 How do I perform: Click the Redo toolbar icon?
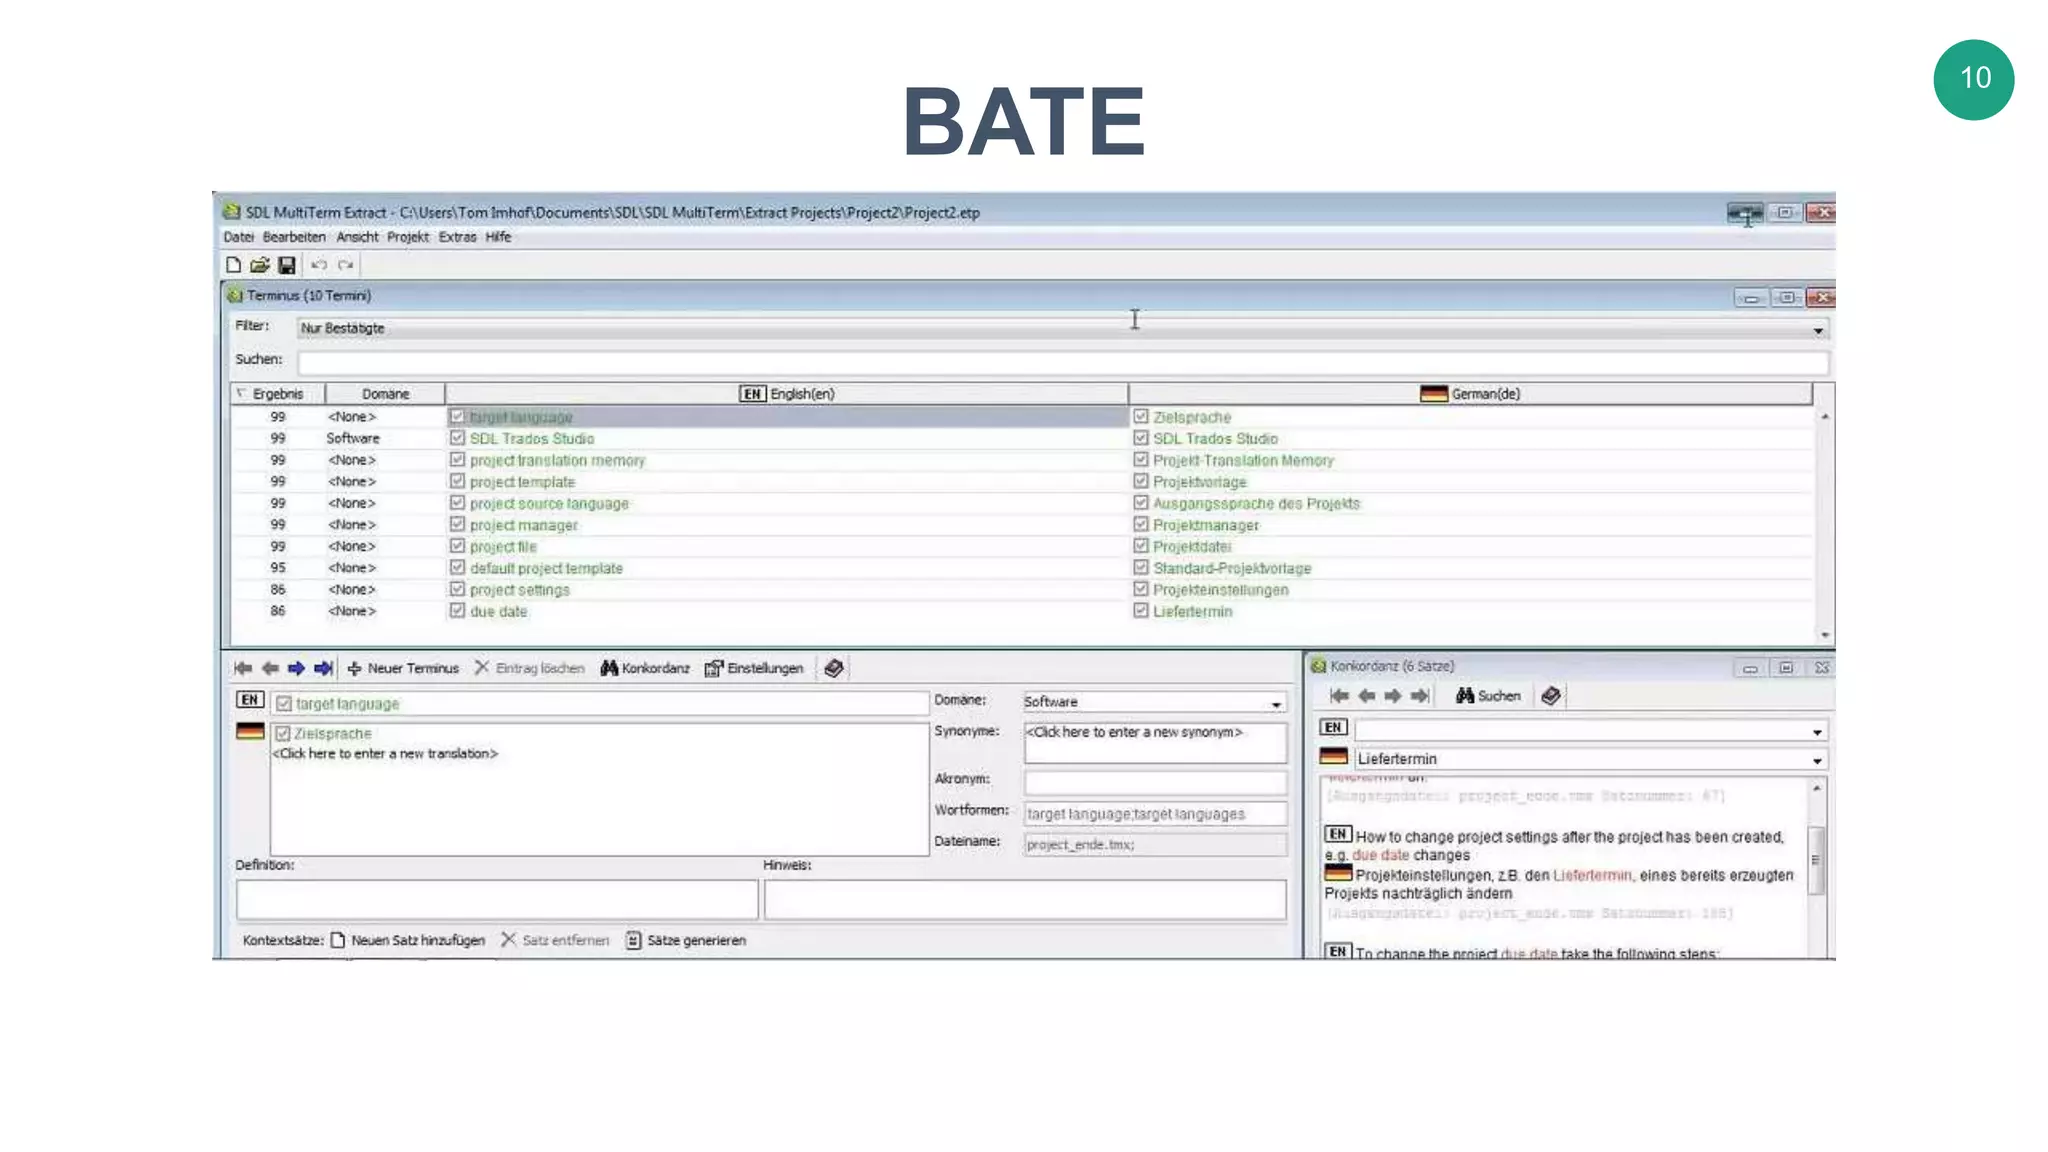[346, 265]
